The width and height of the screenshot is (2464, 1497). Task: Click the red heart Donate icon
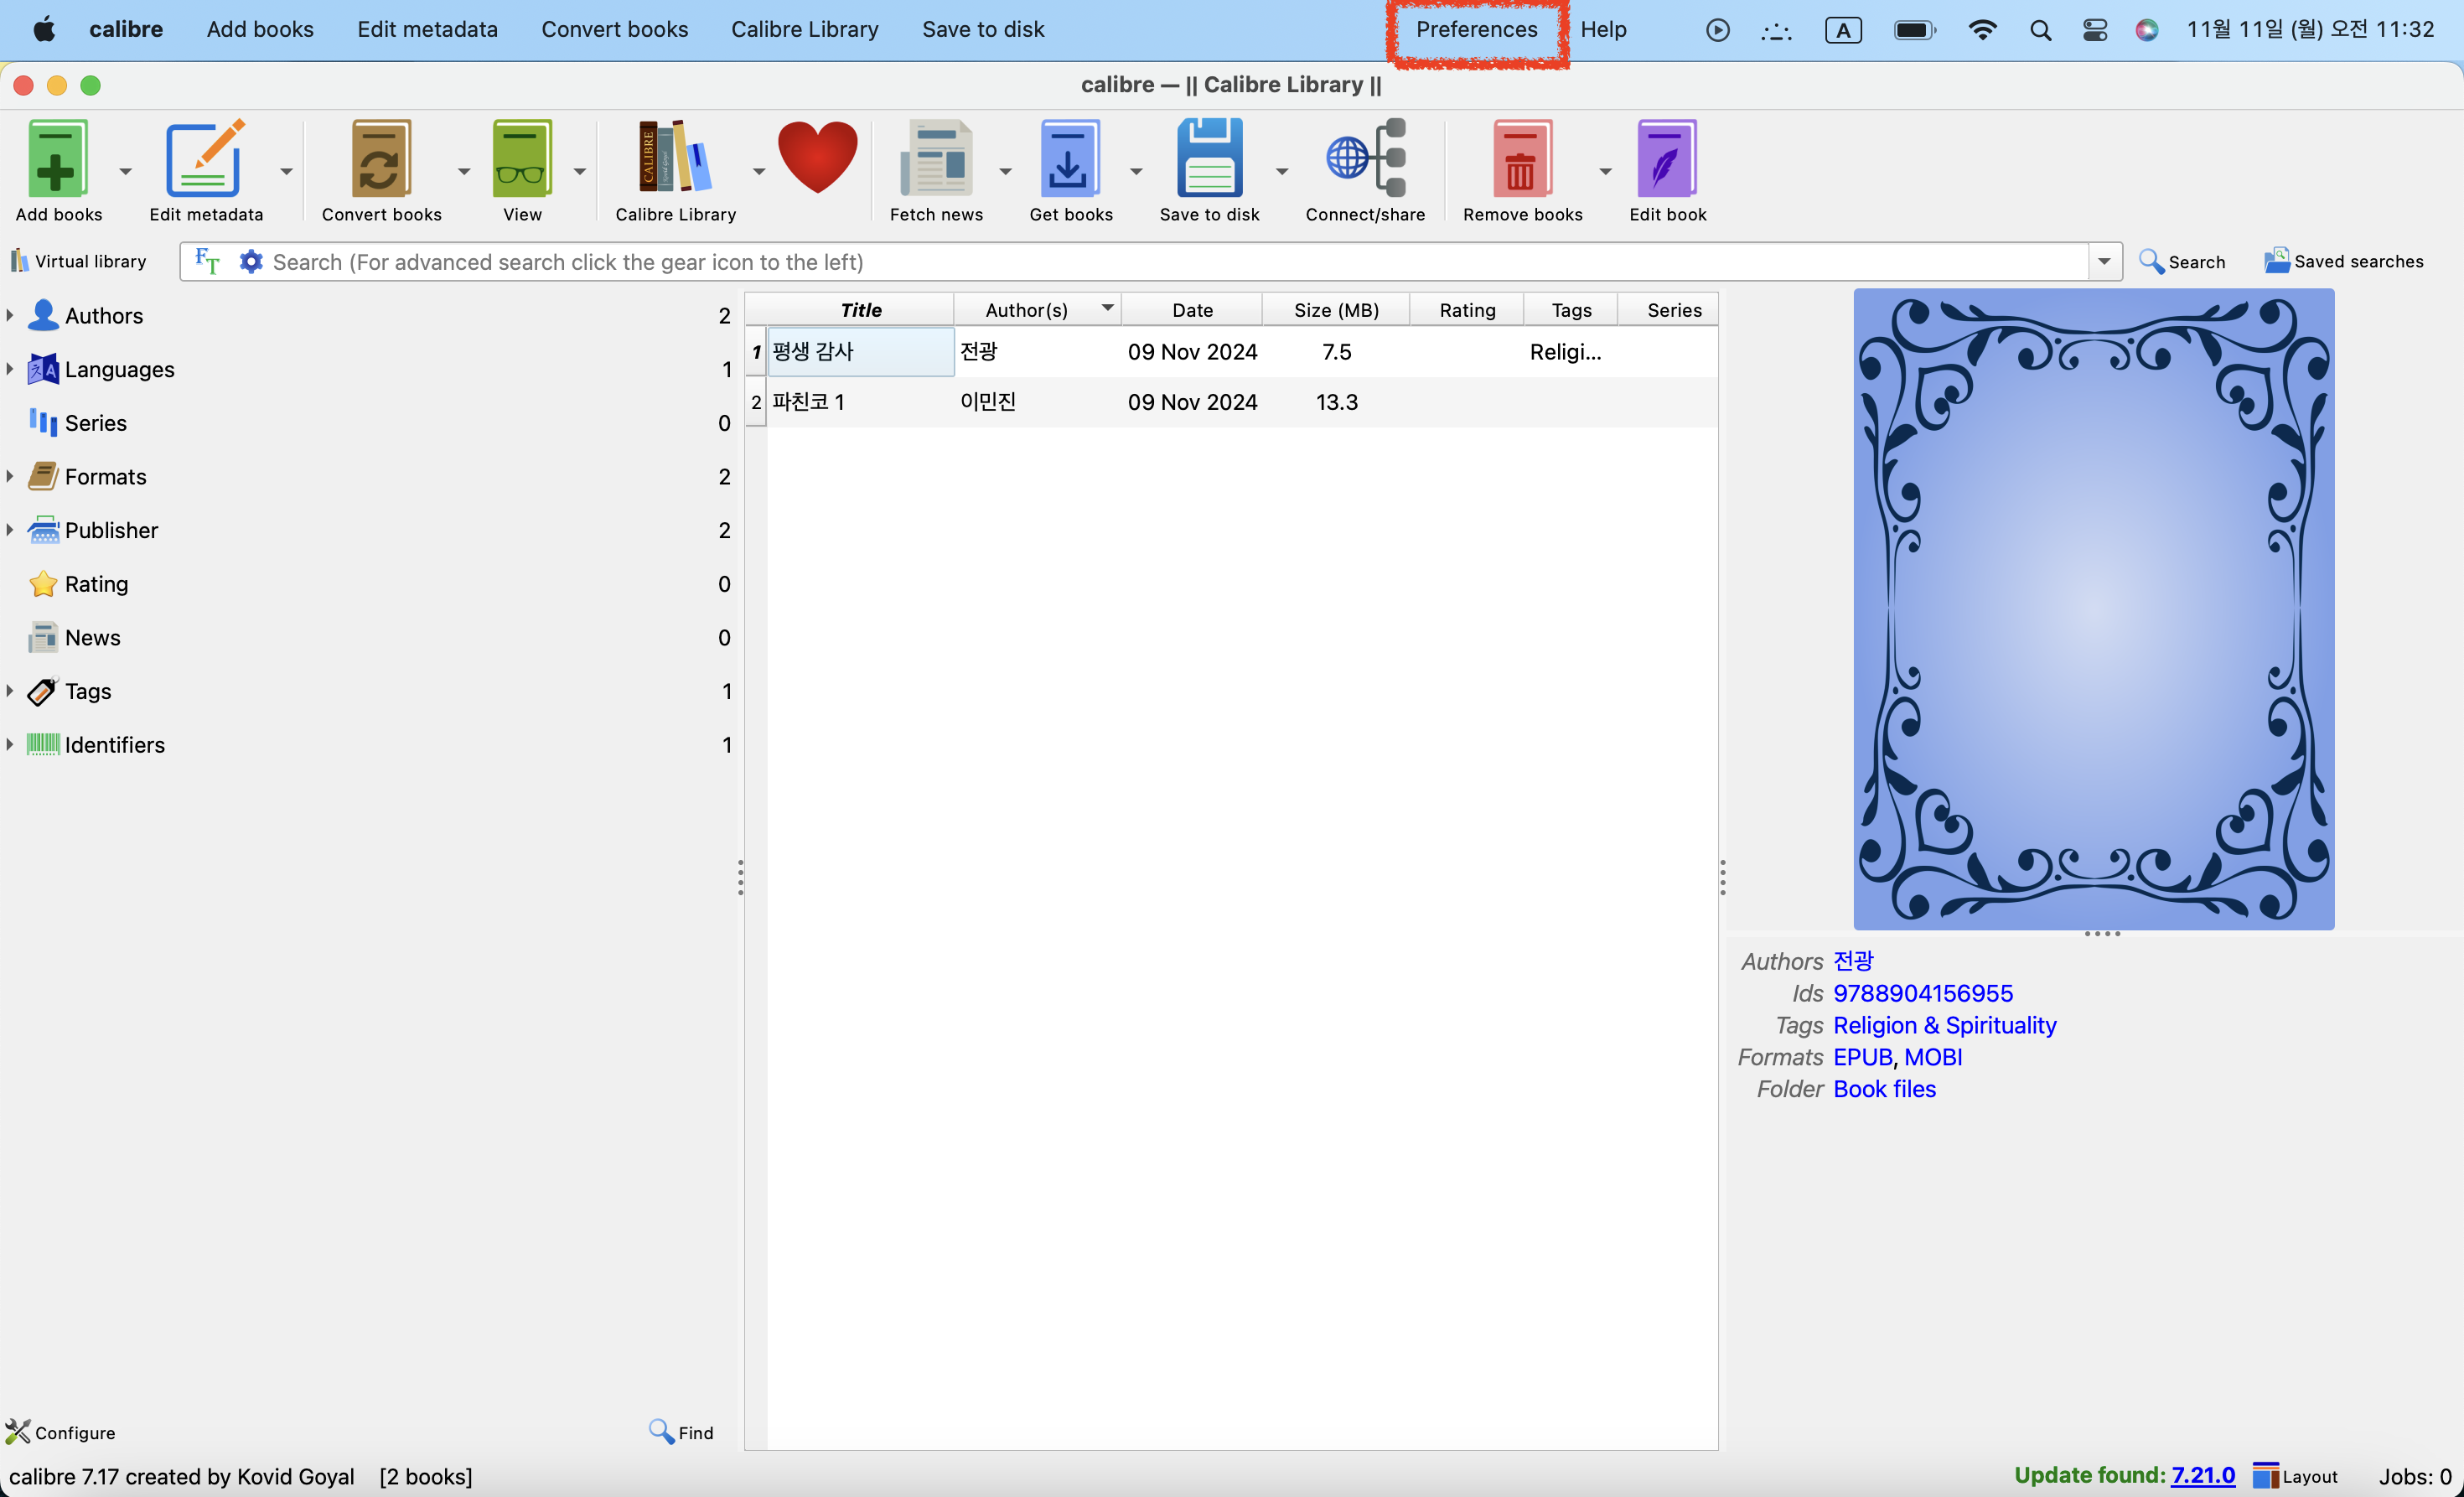(x=817, y=157)
